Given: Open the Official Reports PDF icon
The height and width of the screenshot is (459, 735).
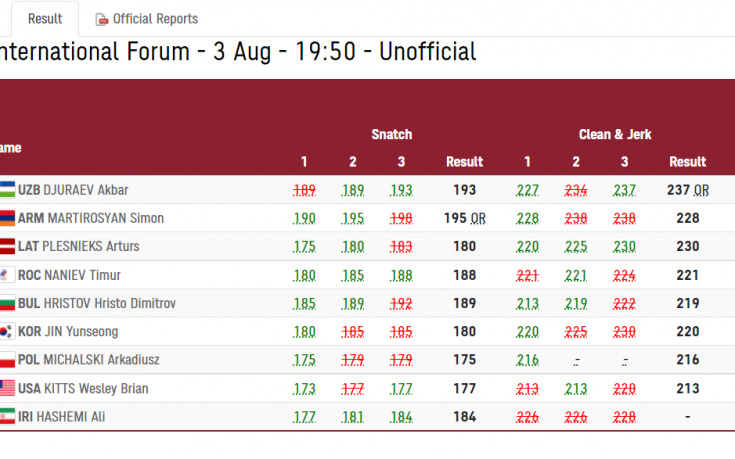Looking at the screenshot, I should tap(102, 19).
